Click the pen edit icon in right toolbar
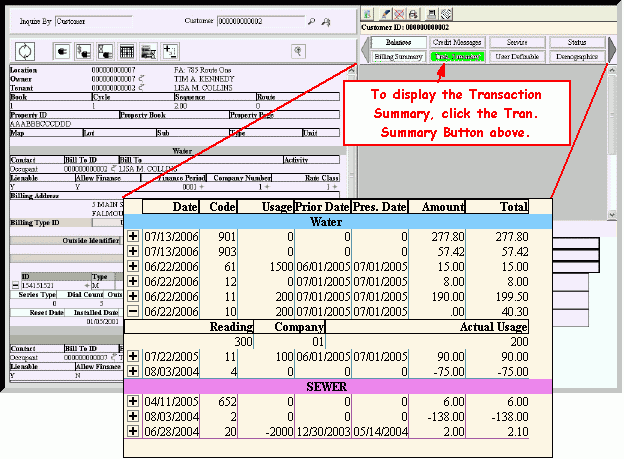Viewport: 624px width, 459px height. pos(385,14)
